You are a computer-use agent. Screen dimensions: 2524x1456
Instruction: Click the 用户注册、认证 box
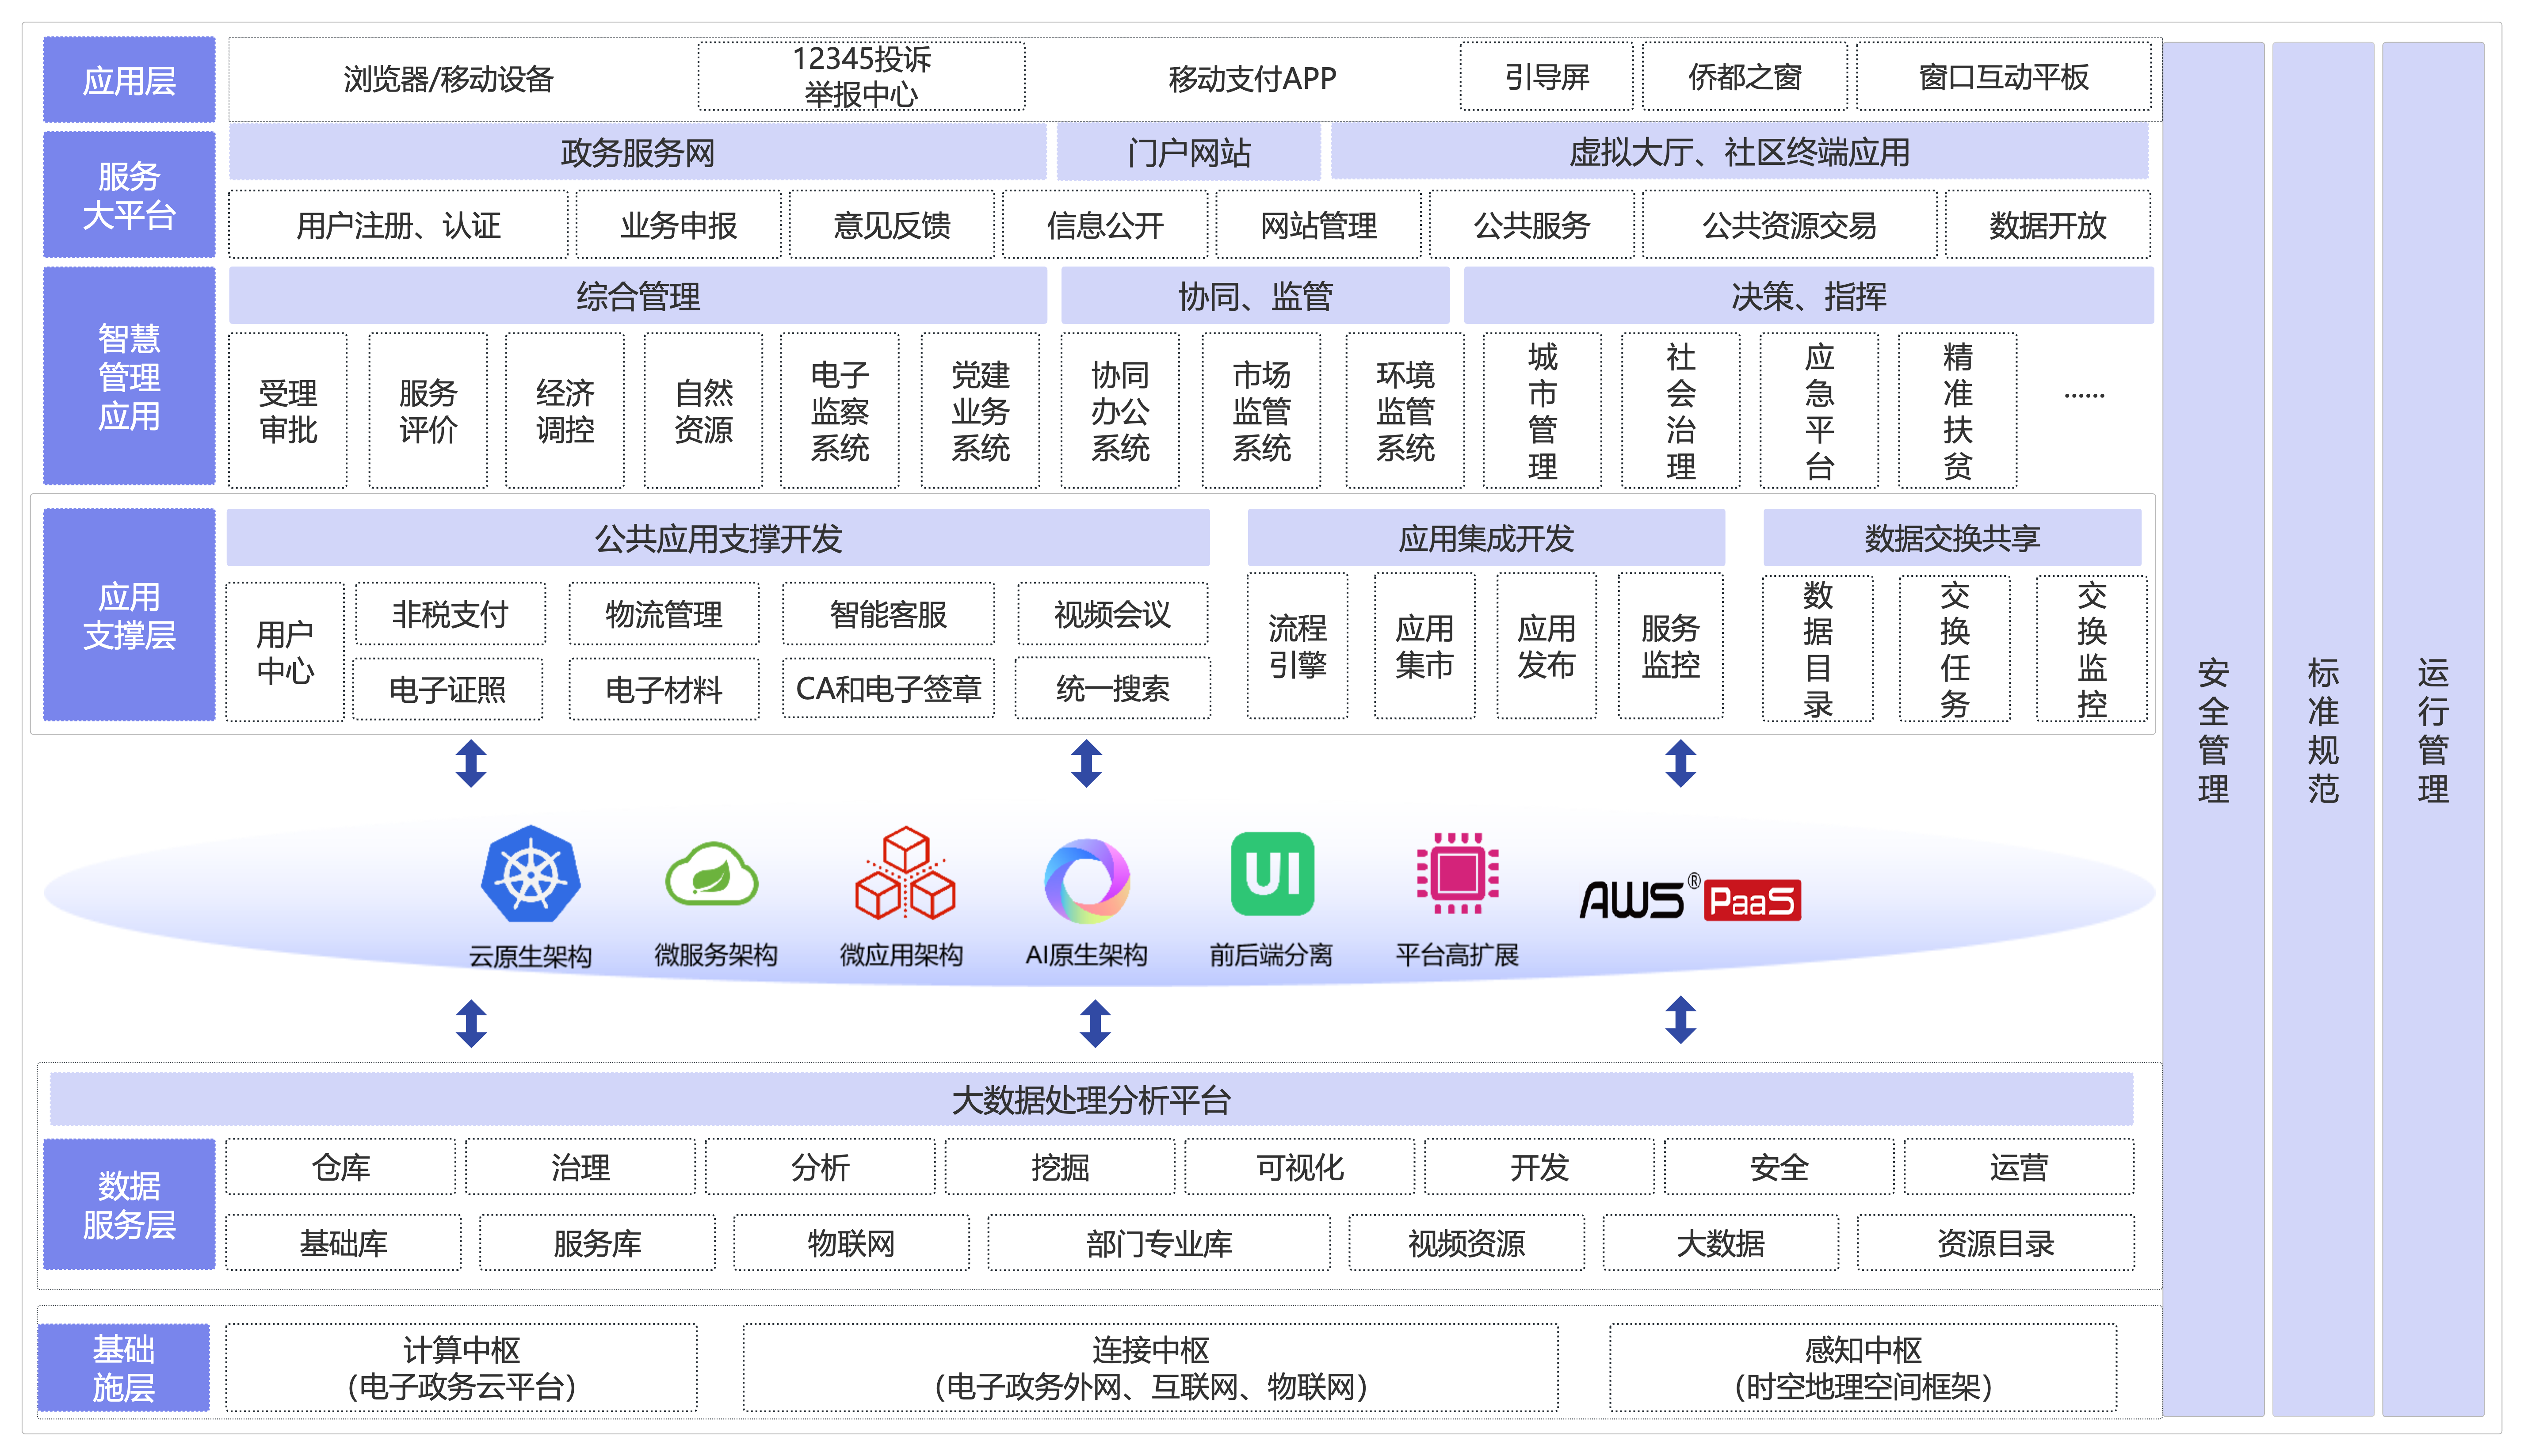point(398,225)
